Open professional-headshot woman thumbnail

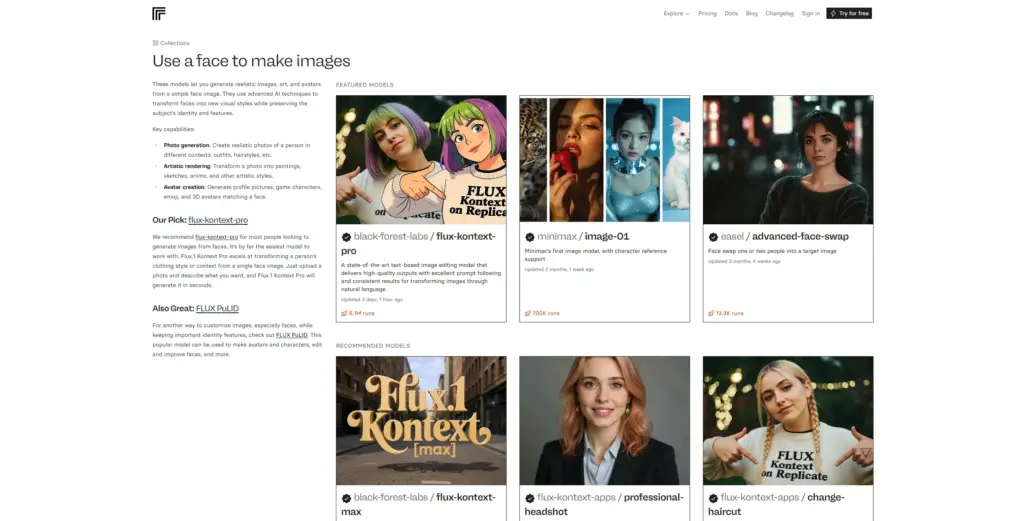coord(605,420)
